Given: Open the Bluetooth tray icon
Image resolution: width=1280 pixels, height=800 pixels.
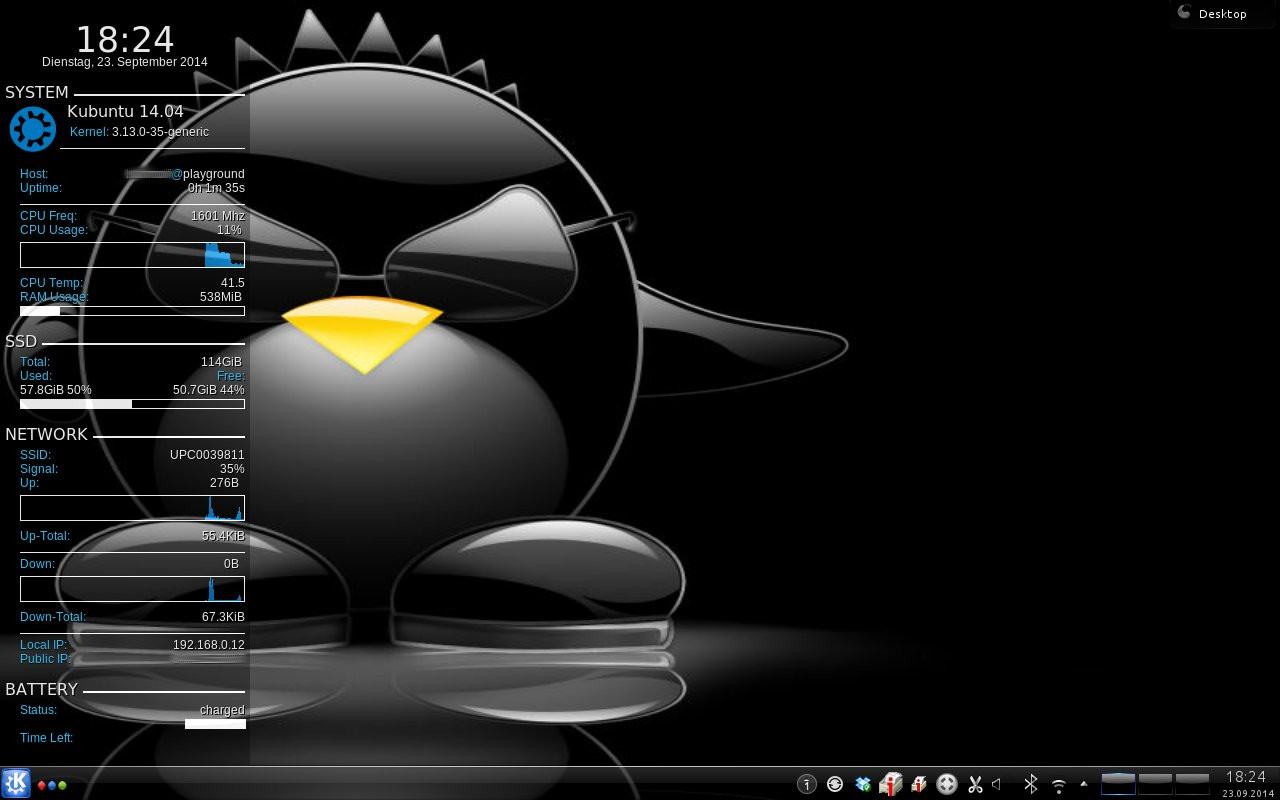Looking at the screenshot, I should click(1031, 785).
